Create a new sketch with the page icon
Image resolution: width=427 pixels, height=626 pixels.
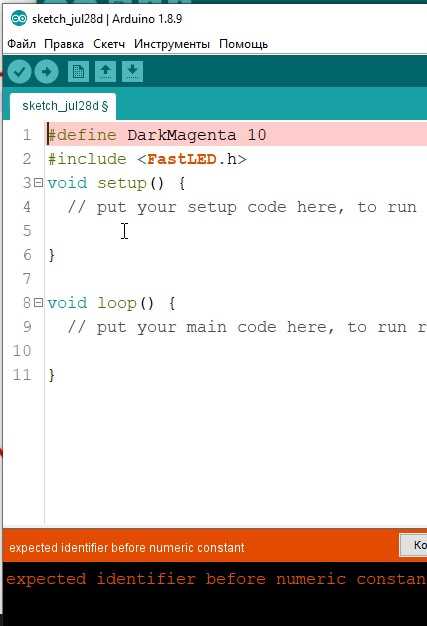(78, 71)
